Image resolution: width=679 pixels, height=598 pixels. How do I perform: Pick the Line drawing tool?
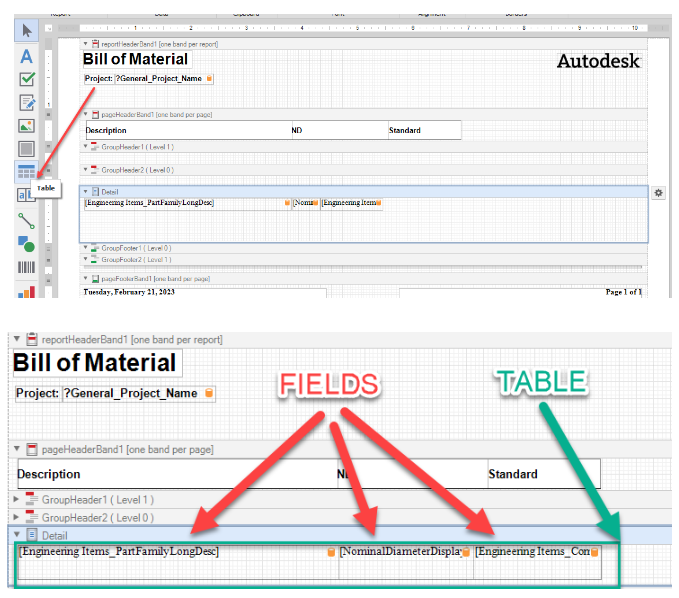click(27, 219)
